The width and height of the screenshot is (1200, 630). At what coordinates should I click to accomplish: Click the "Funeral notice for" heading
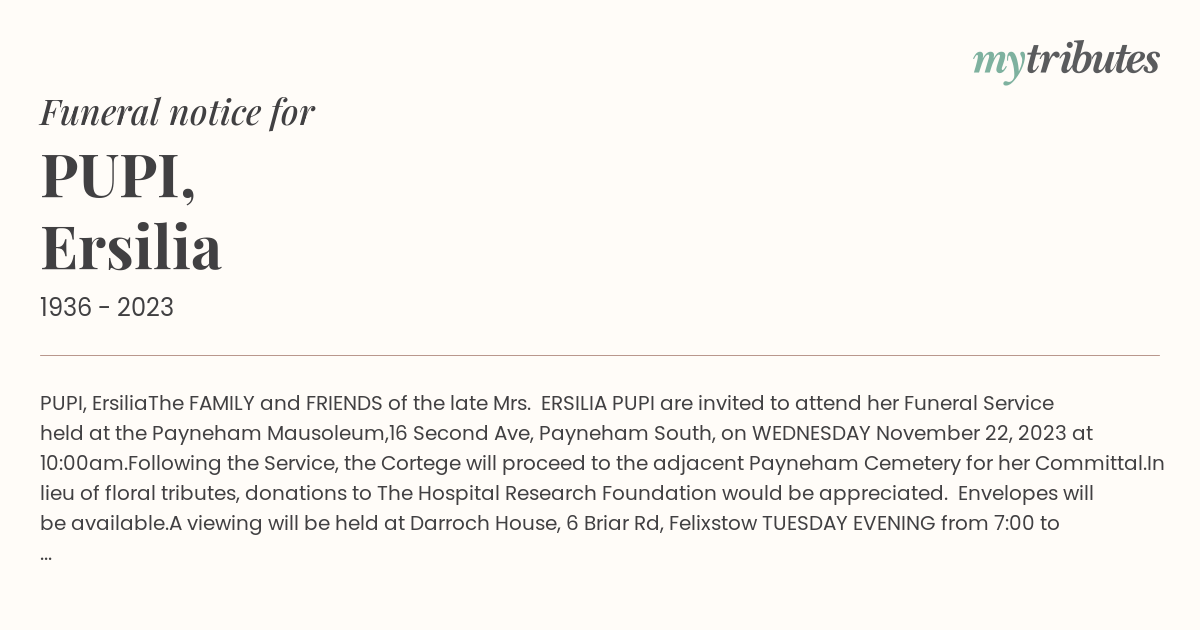coord(177,112)
